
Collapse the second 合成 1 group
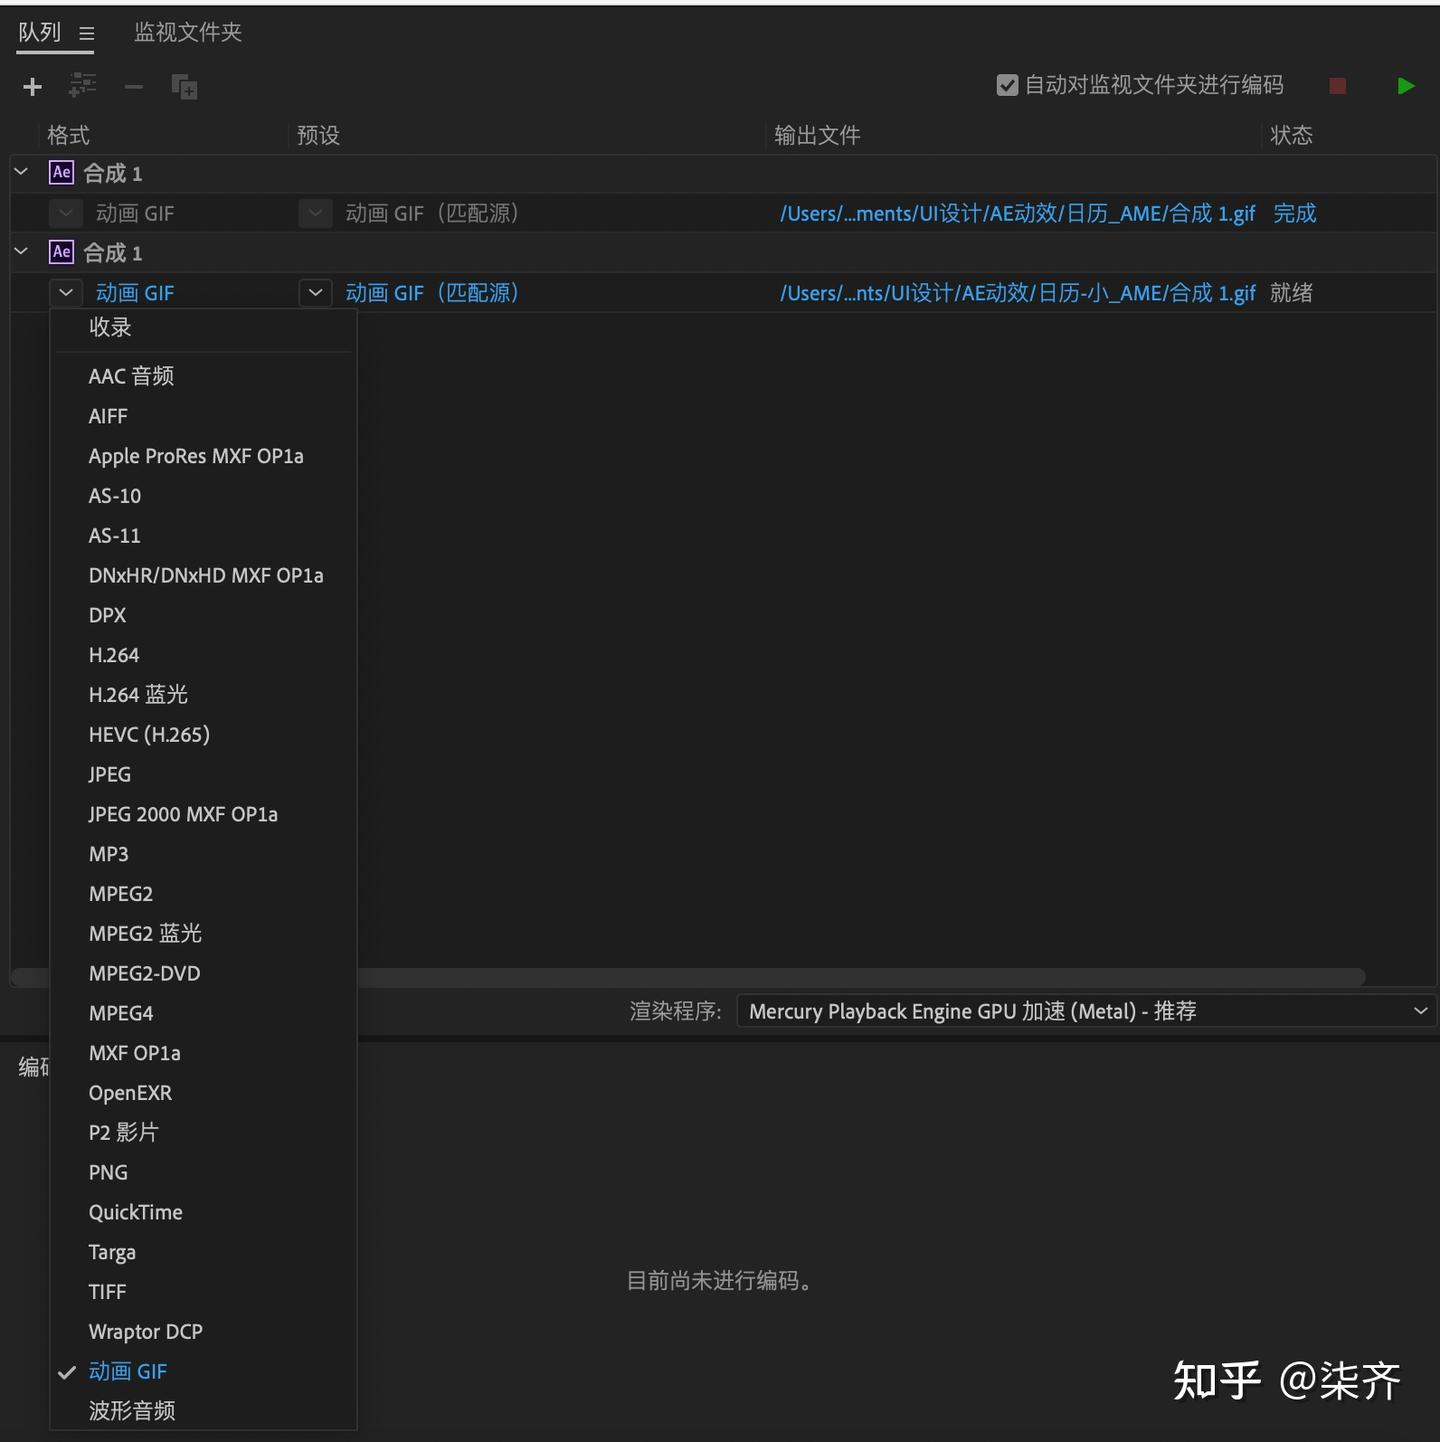pos(21,252)
